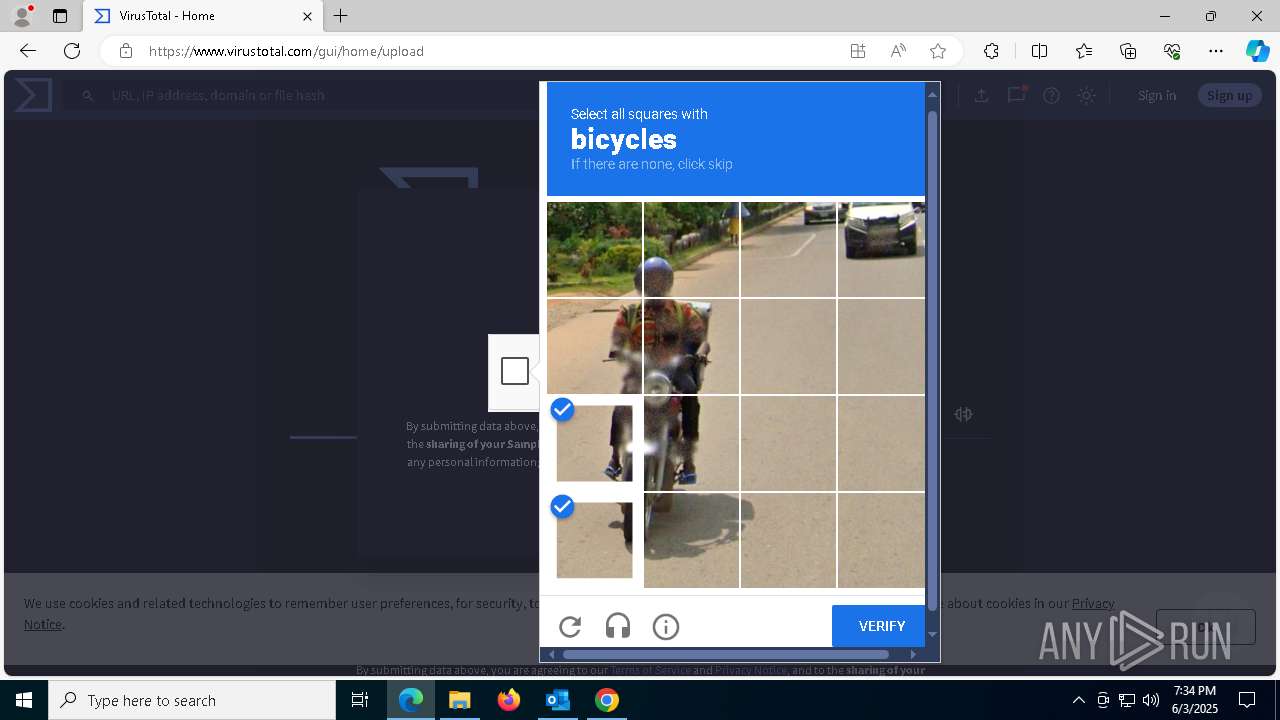This screenshot has width=1280, height=720.
Task: Launch Outlook from the taskbar
Action: [557, 700]
